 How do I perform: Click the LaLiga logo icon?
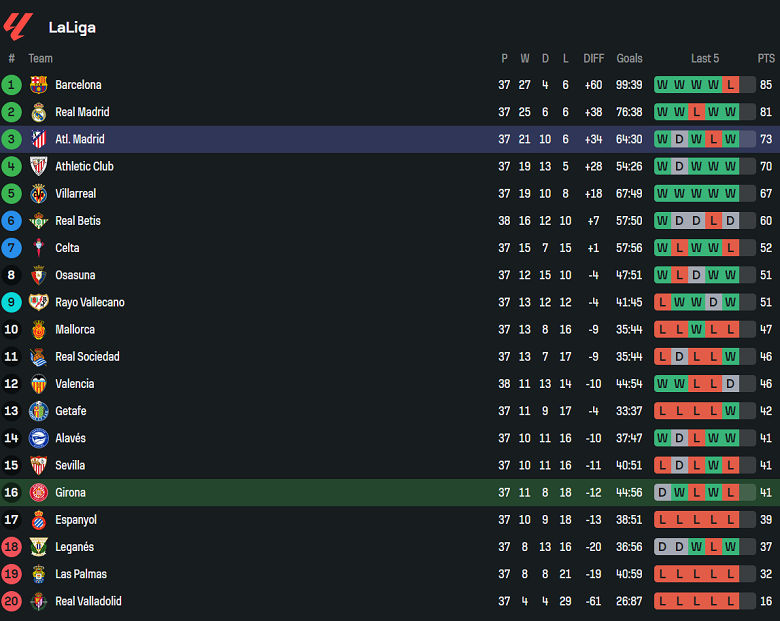click(18, 26)
